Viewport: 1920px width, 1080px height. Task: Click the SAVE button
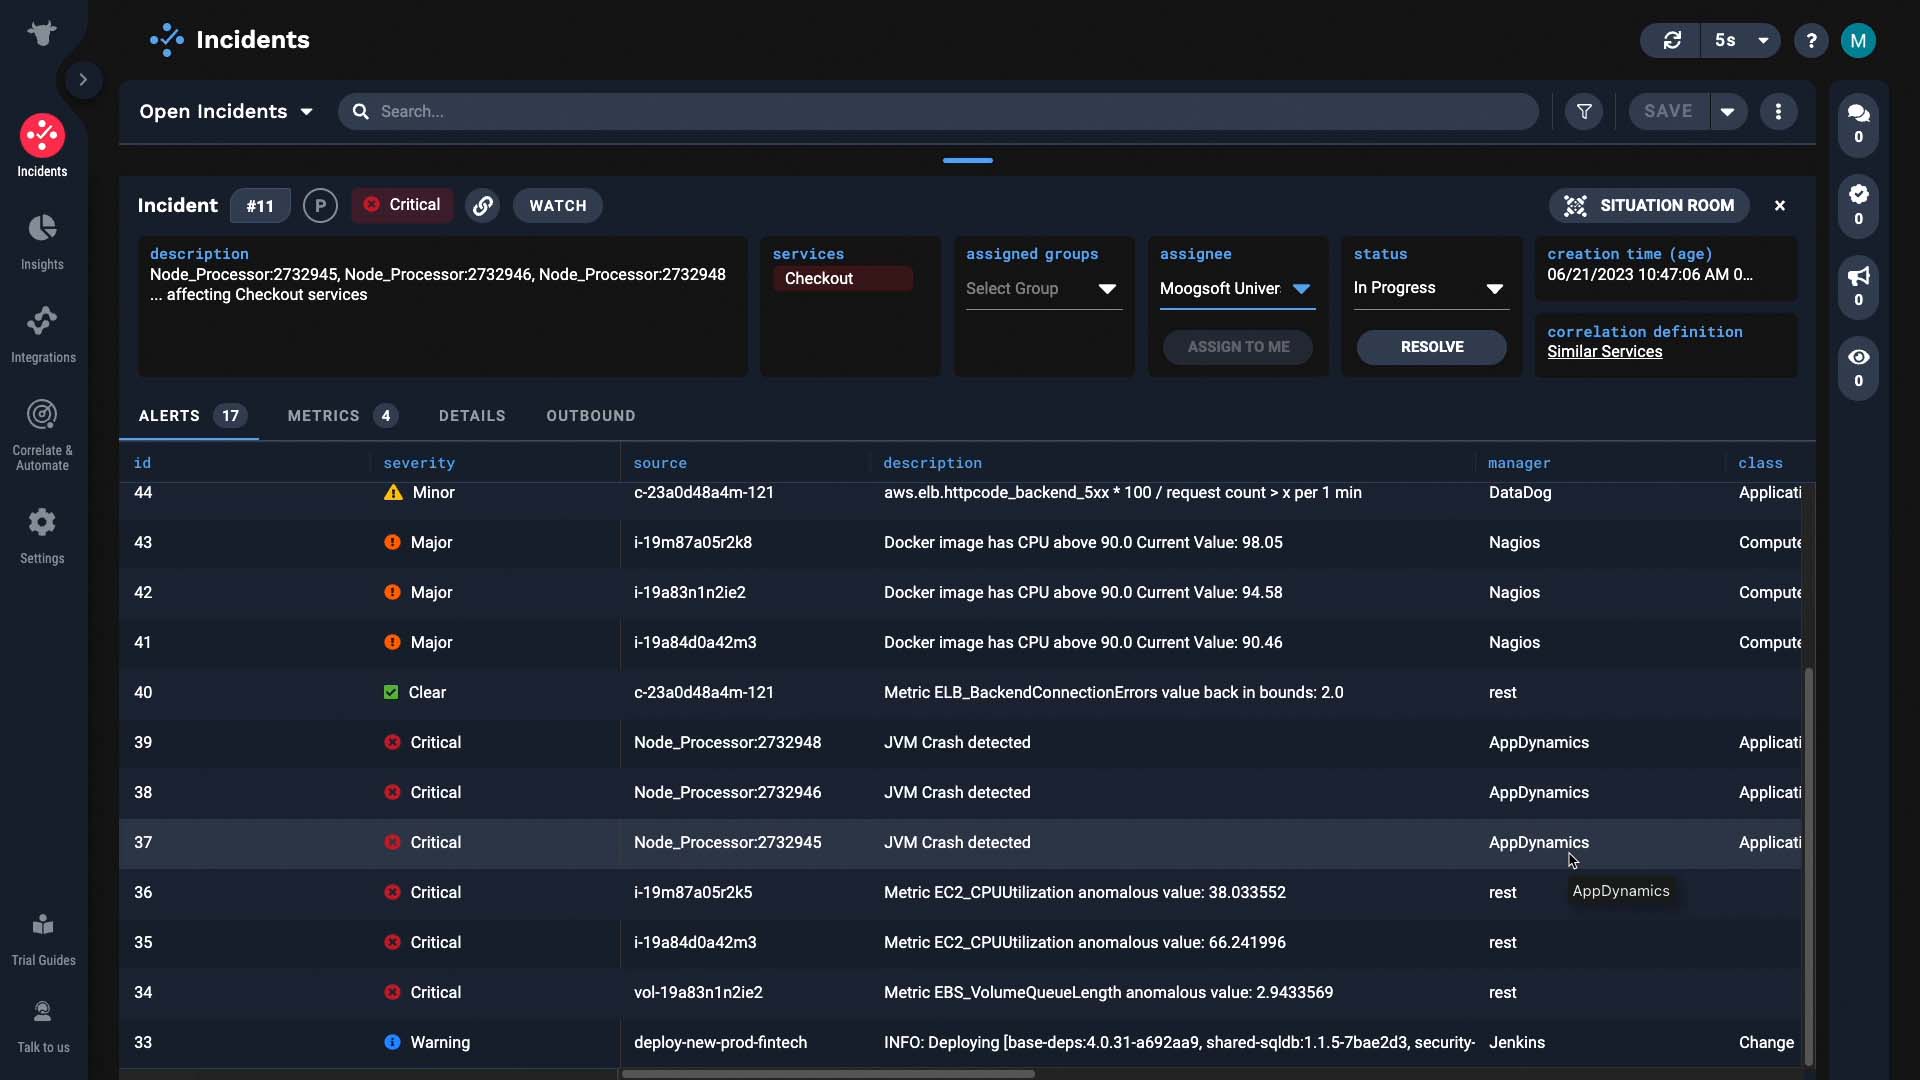[1668, 111]
